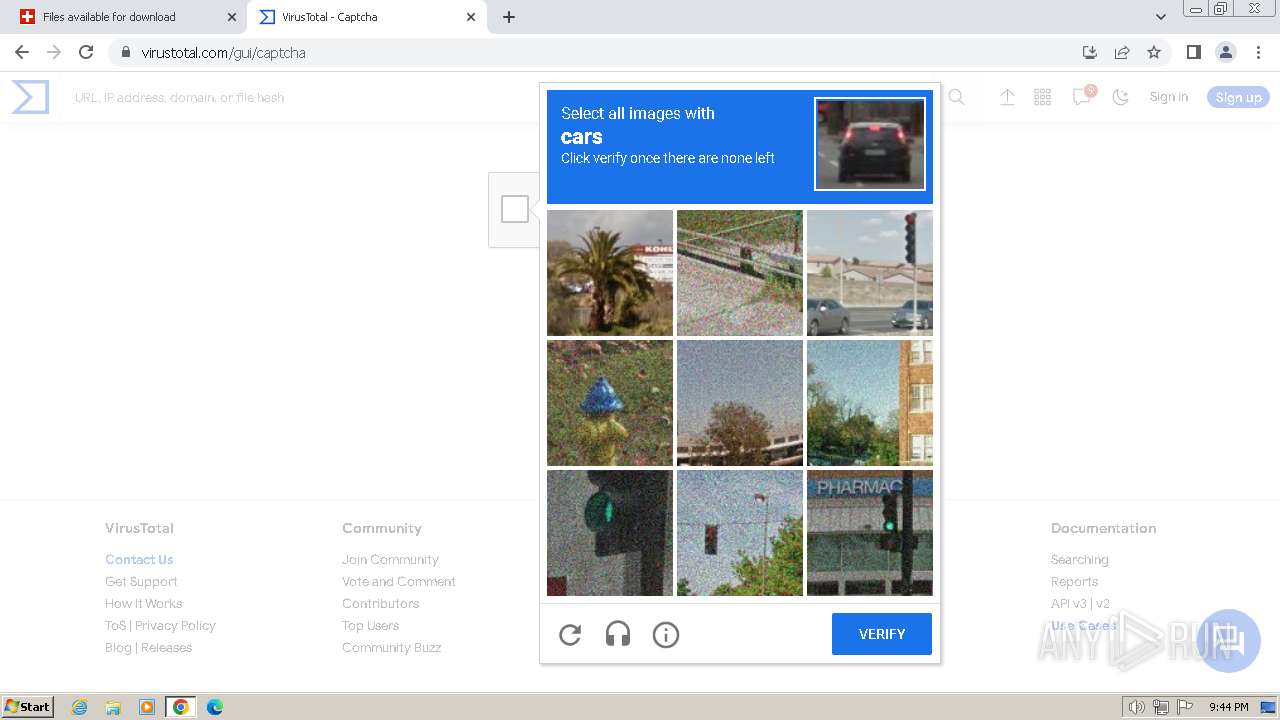Viewport: 1280px width, 720px height.
Task: Go back in browser history
Action: 22,52
